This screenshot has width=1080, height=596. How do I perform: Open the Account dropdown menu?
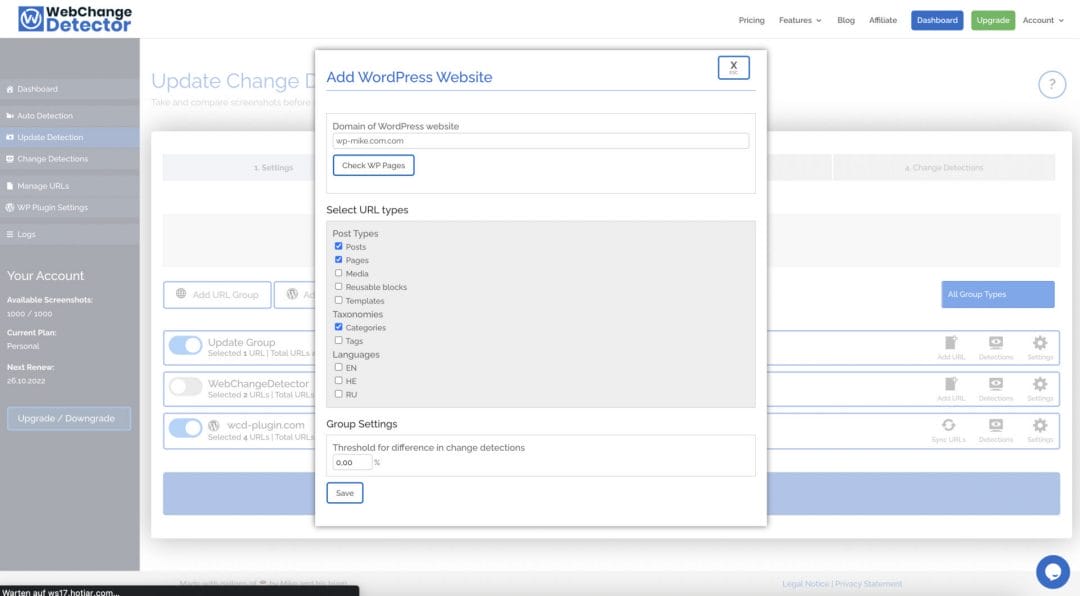pos(1043,20)
